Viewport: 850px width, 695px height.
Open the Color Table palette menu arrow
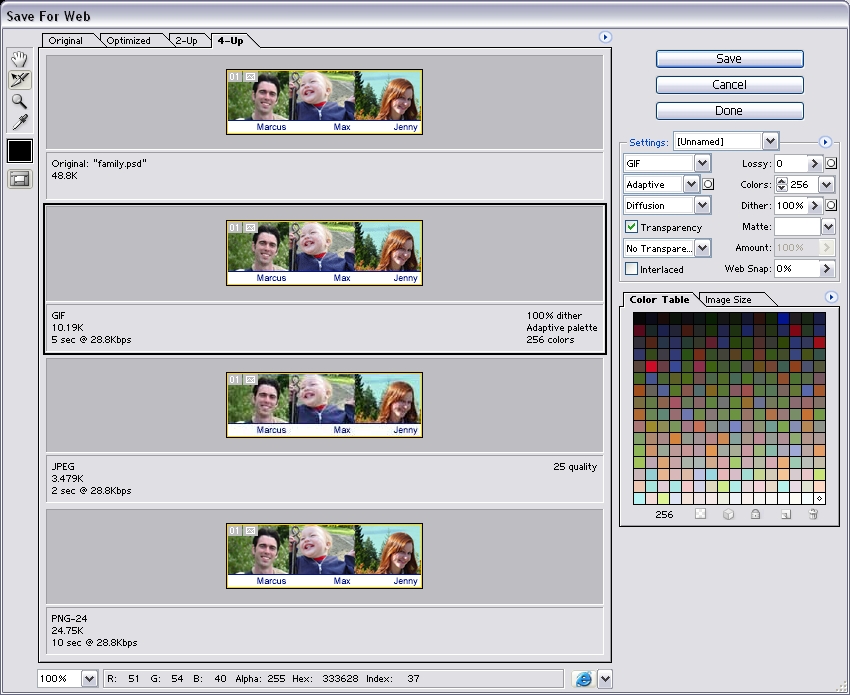click(x=830, y=297)
